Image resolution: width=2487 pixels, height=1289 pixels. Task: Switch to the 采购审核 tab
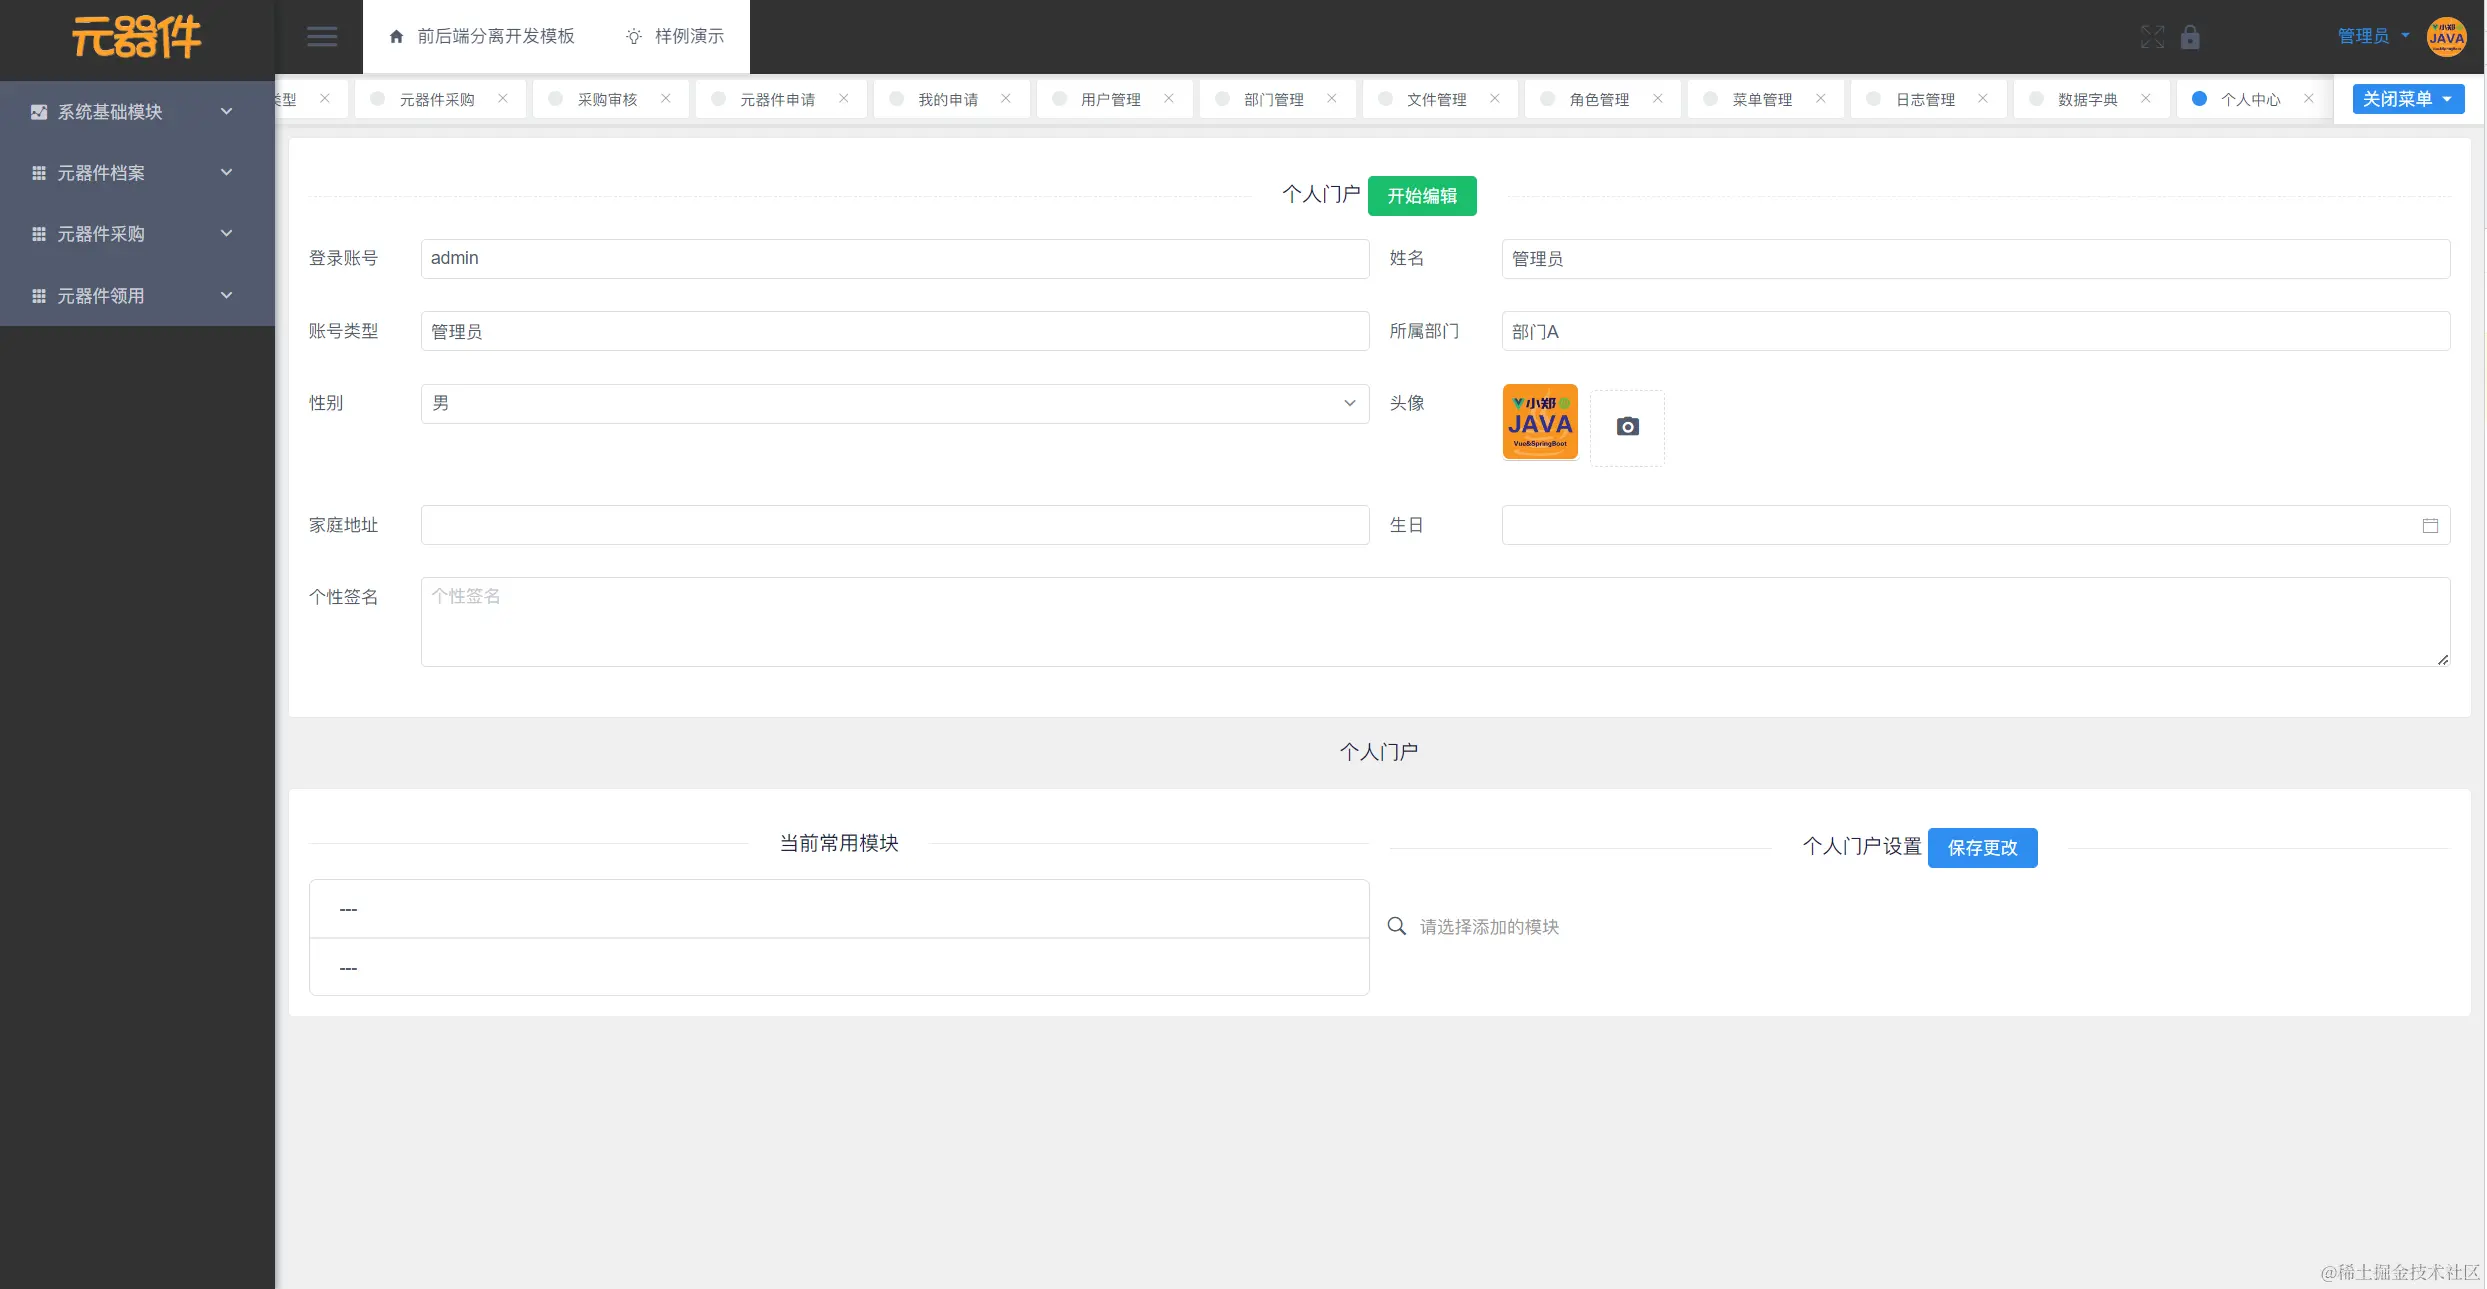pos(606,100)
